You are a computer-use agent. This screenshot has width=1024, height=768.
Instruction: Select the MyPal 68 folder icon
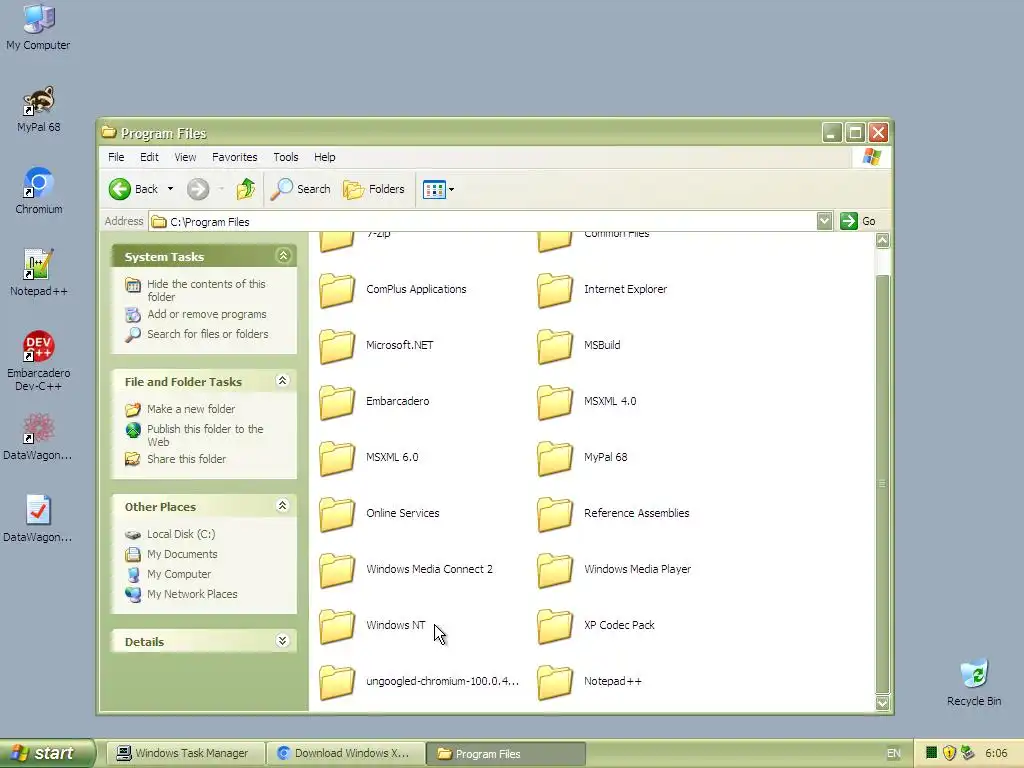tap(555, 458)
